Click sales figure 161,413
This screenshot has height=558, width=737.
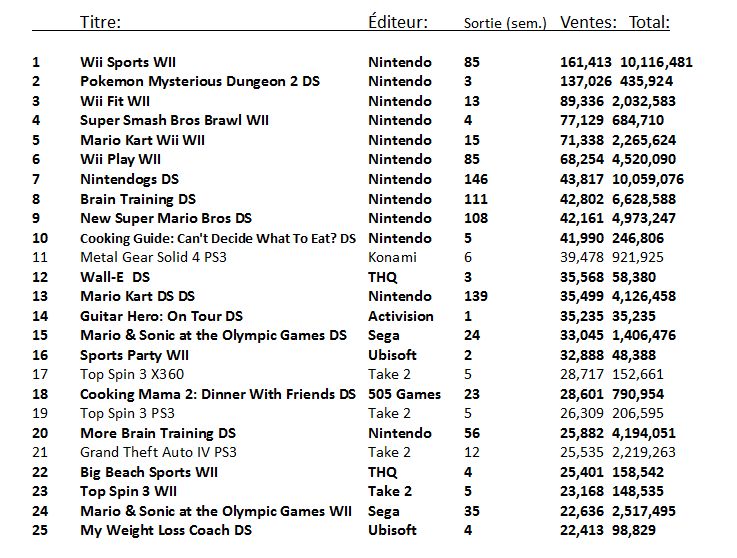[586, 62]
